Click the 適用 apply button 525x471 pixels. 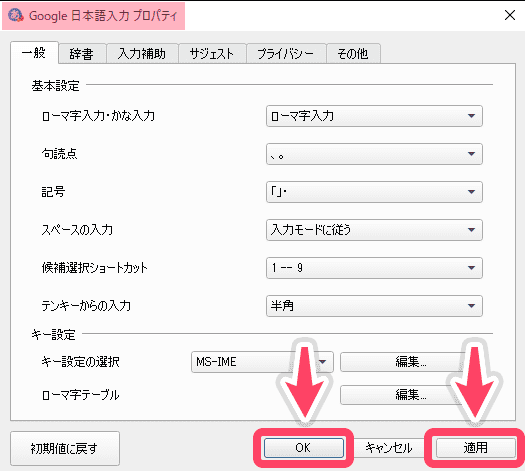pos(475,448)
